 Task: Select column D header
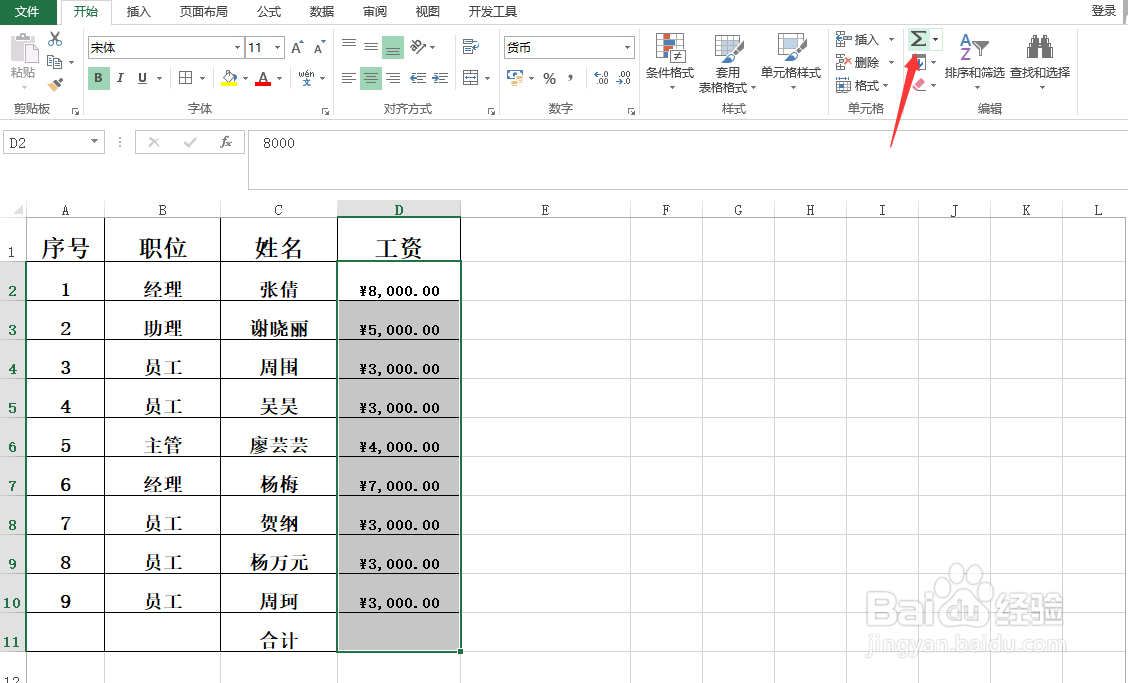pyautogui.click(x=399, y=209)
